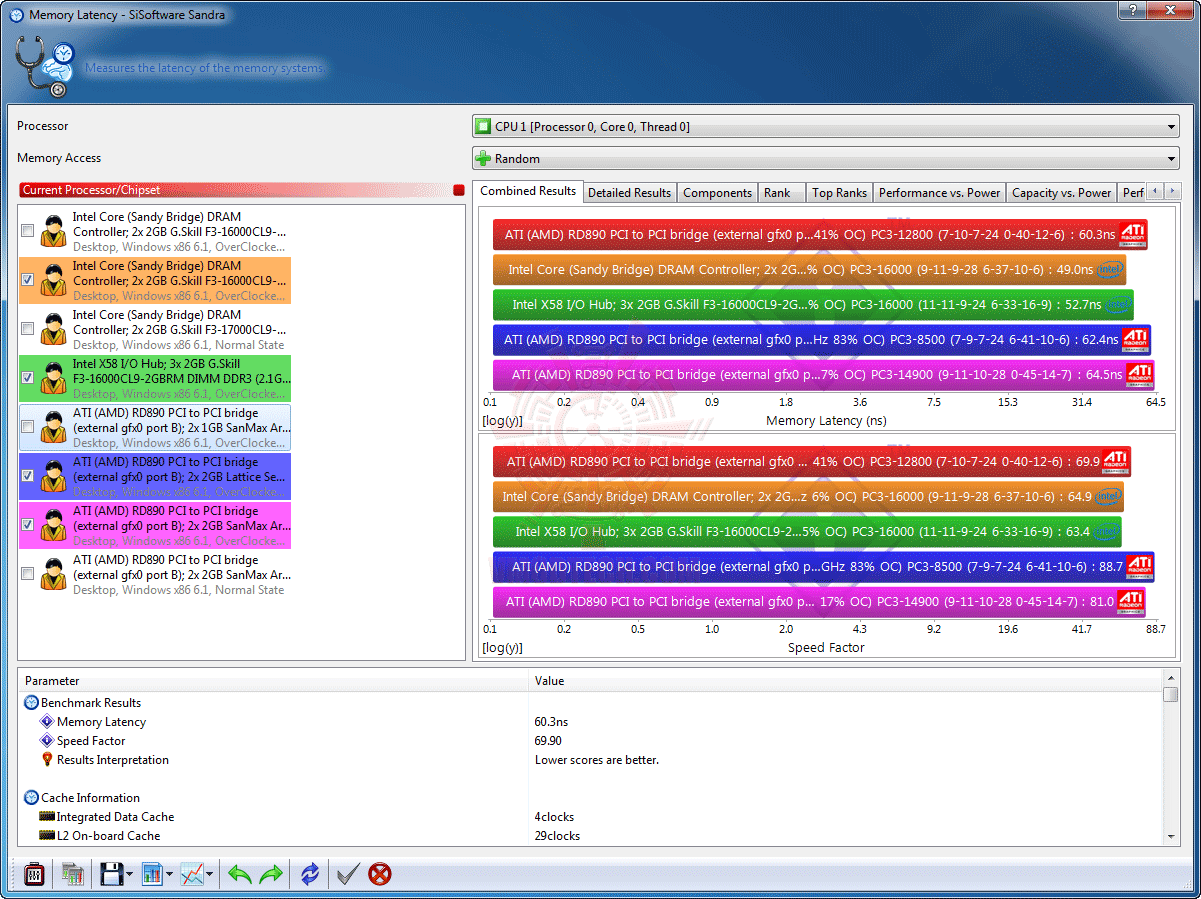Select the Memory Latency parameter row

590,722
